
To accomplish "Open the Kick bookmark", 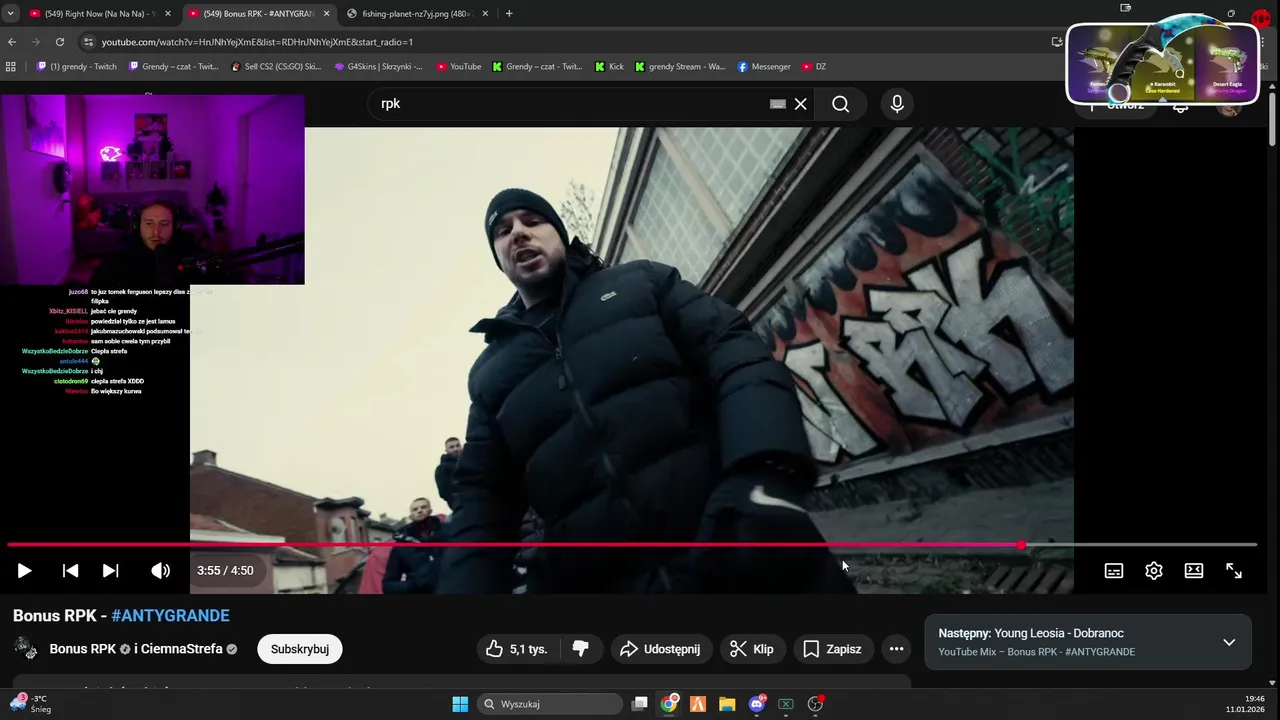I will (x=609, y=67).
